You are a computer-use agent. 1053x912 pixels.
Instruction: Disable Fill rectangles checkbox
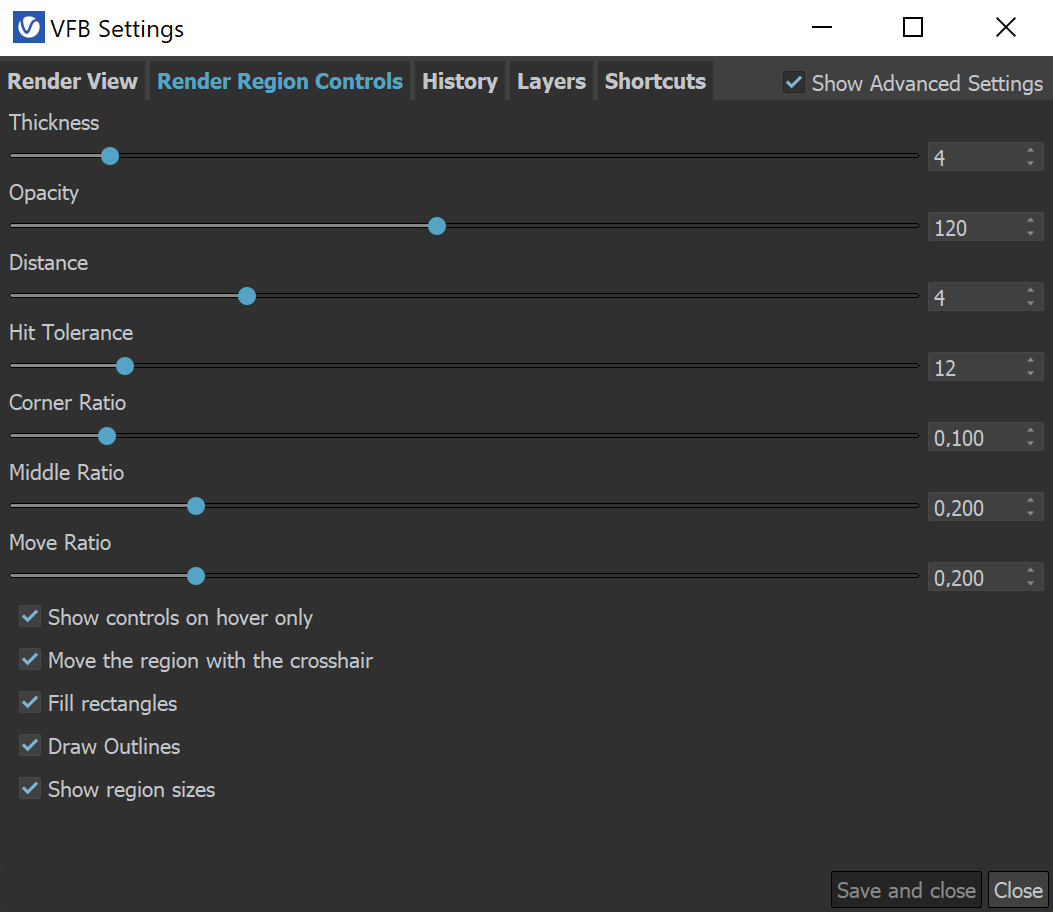pos(30,702)
